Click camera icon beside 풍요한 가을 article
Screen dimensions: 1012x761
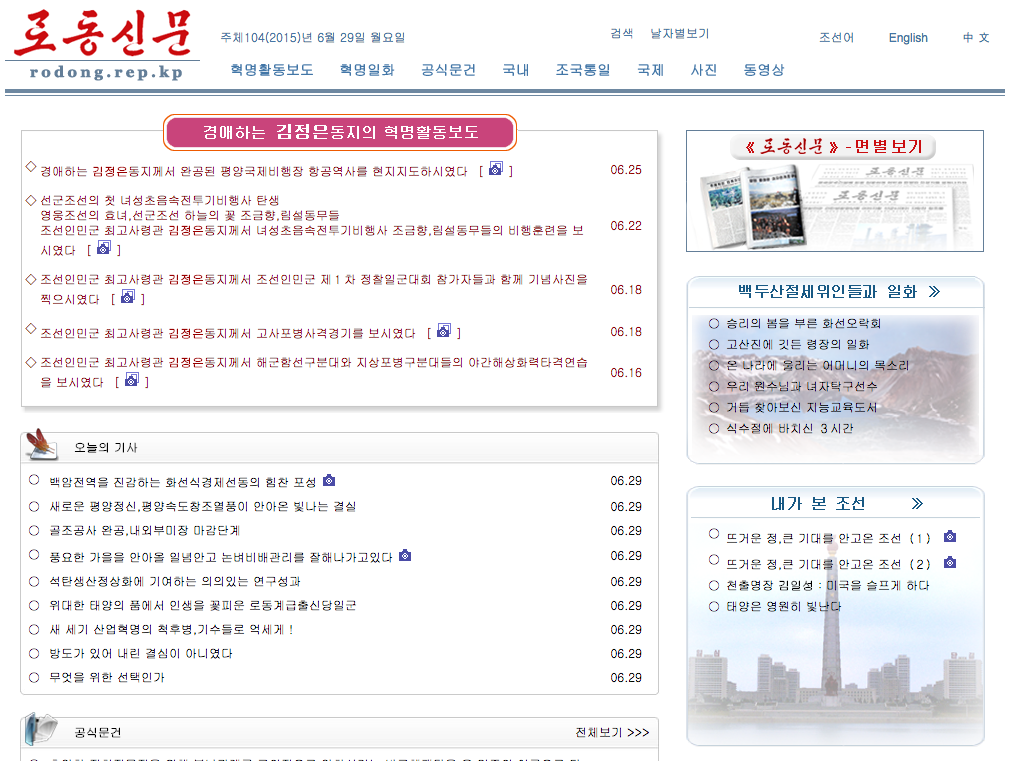405,556
